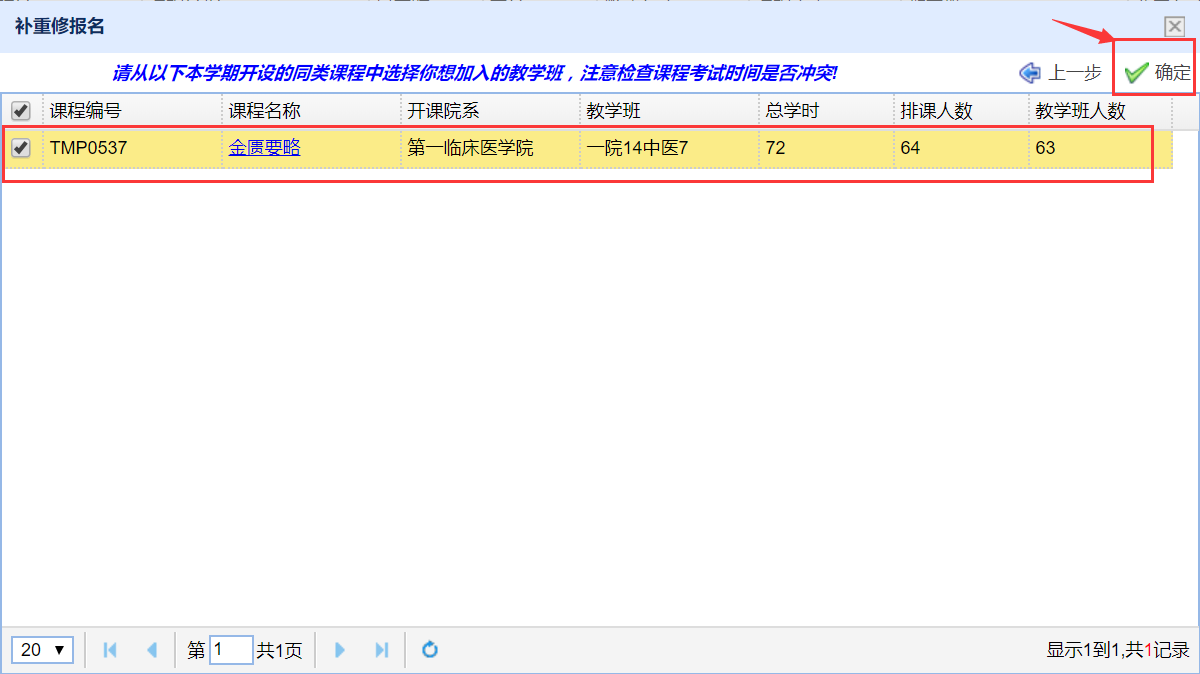Open the page size dropdown showing 20
The image size is (1200, 674).
coord(44,650)
